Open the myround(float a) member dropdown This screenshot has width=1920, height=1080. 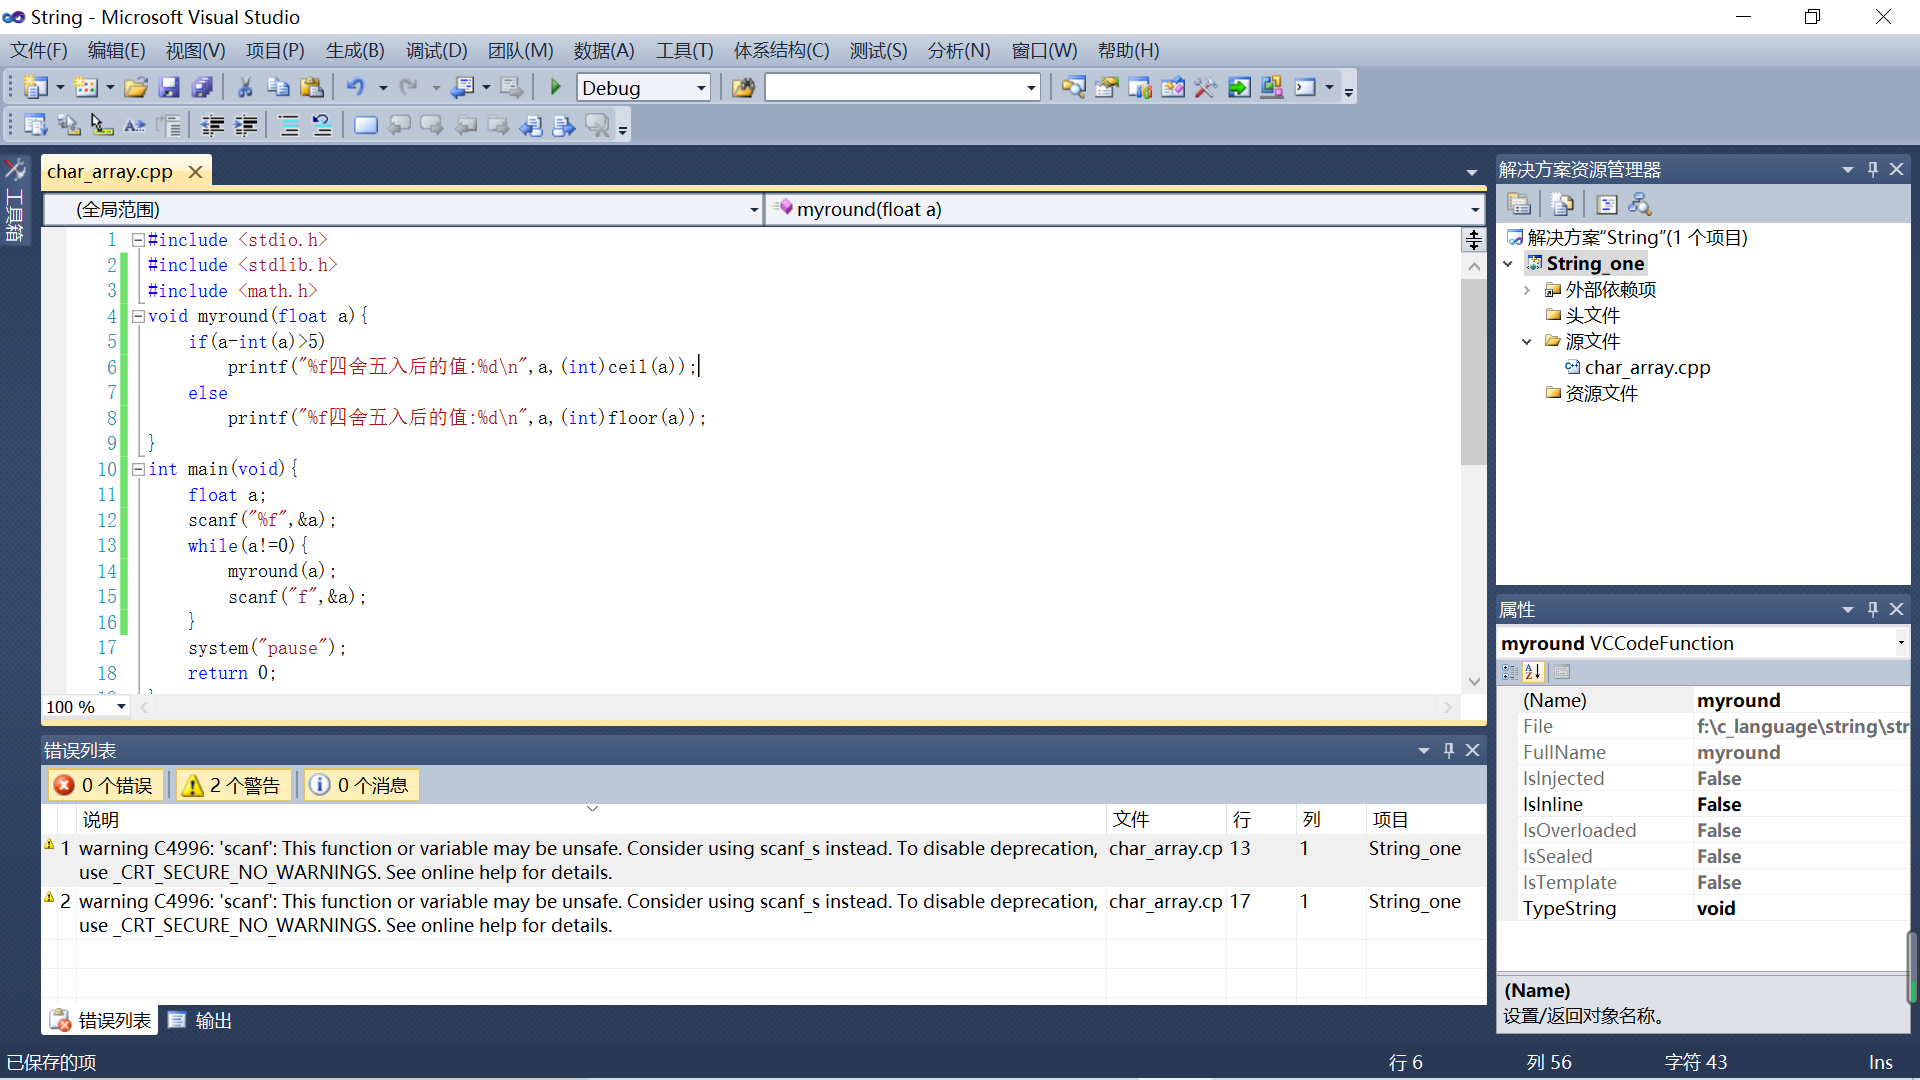1475,209
